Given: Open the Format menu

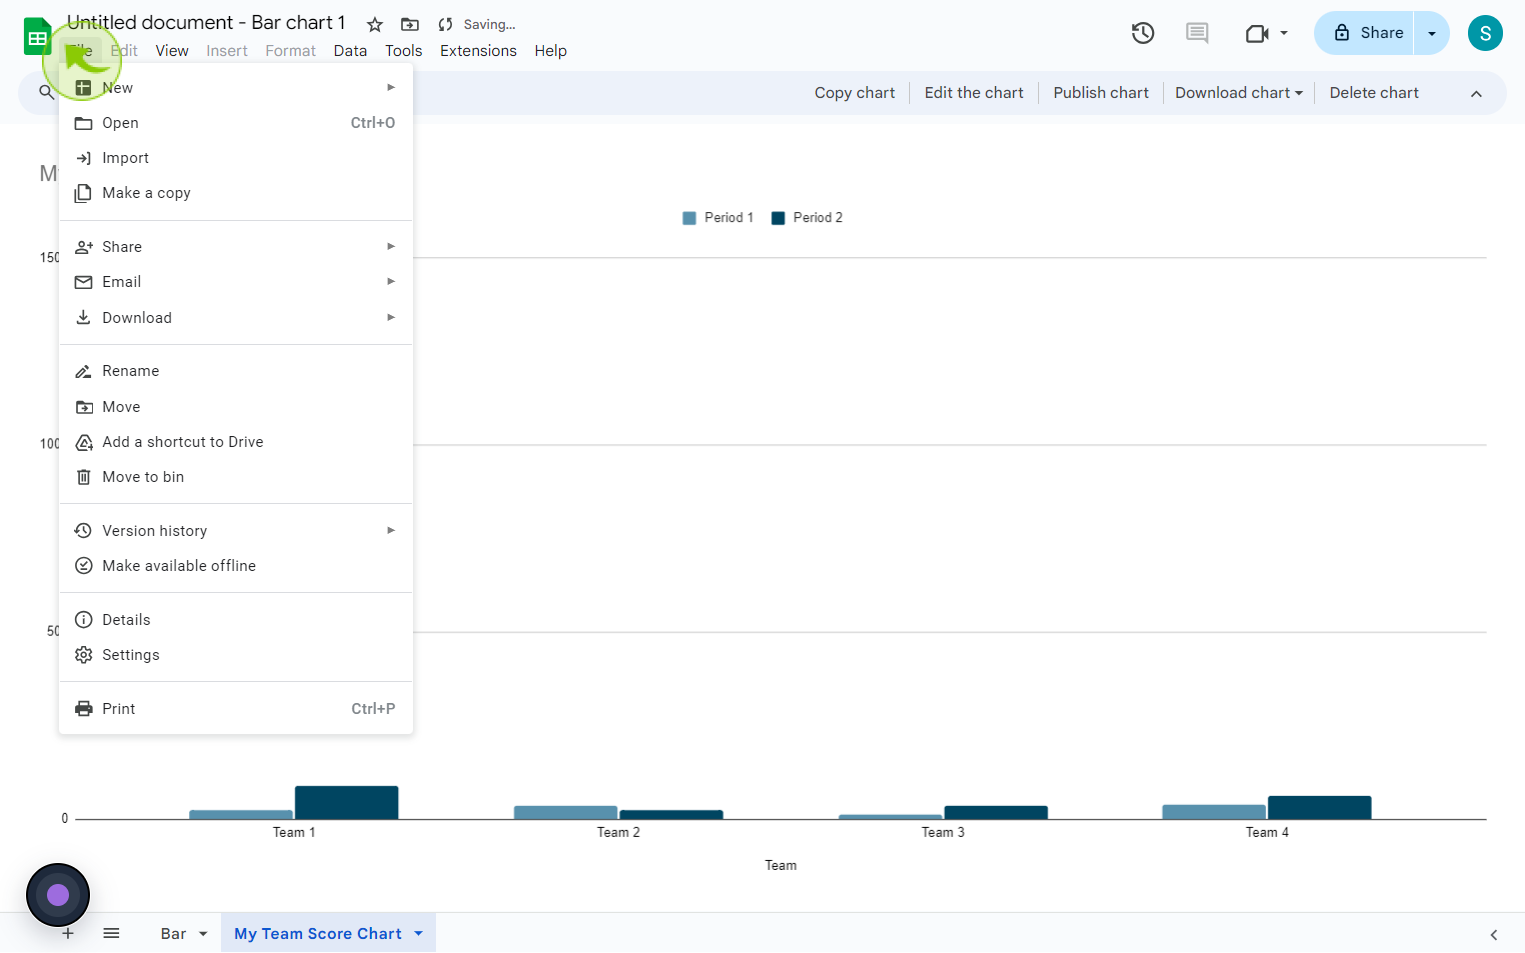Looking at the screenshot, I should [x=291, y=51].
